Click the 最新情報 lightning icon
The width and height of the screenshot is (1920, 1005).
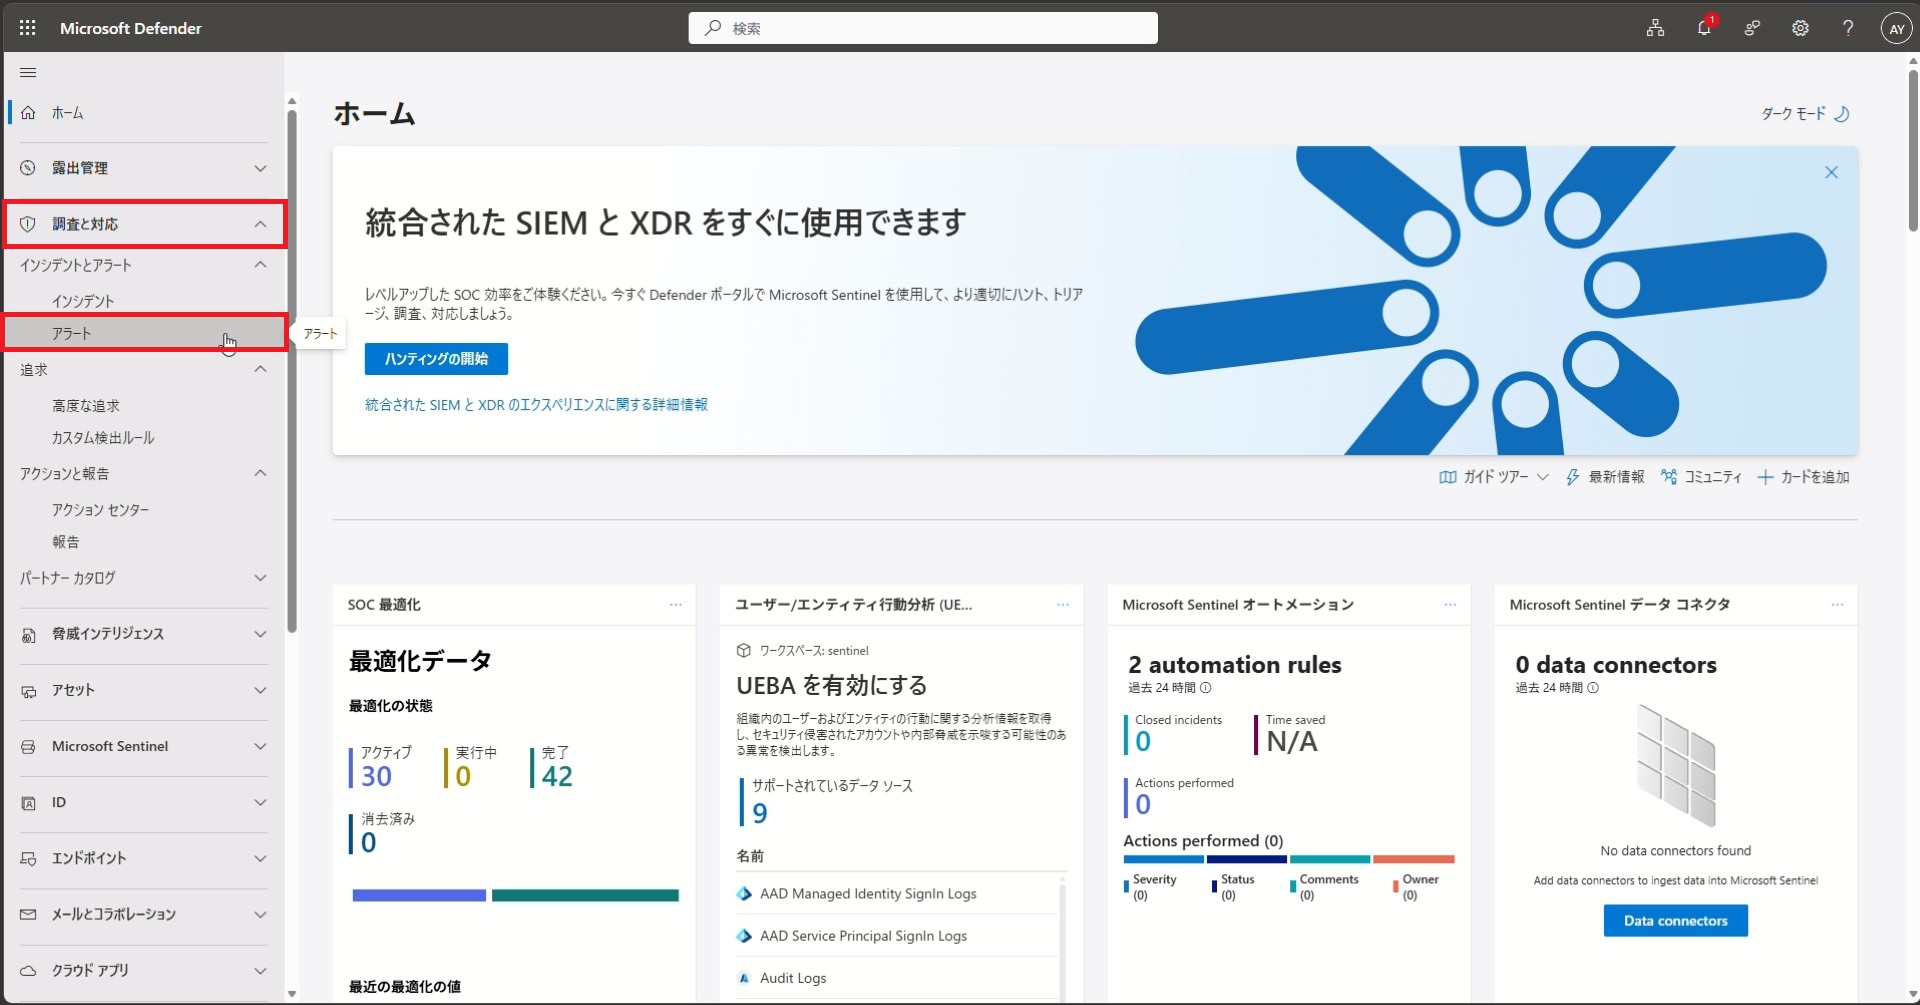click(x=1572, y=477)
